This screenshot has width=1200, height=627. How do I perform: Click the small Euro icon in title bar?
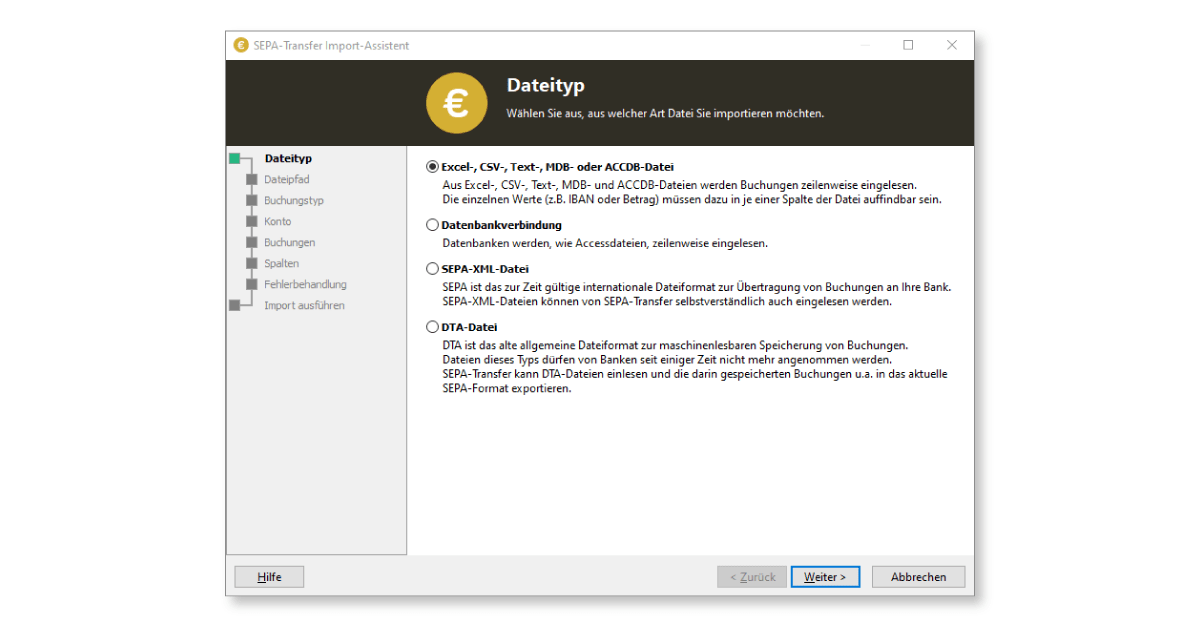[241, 45]
